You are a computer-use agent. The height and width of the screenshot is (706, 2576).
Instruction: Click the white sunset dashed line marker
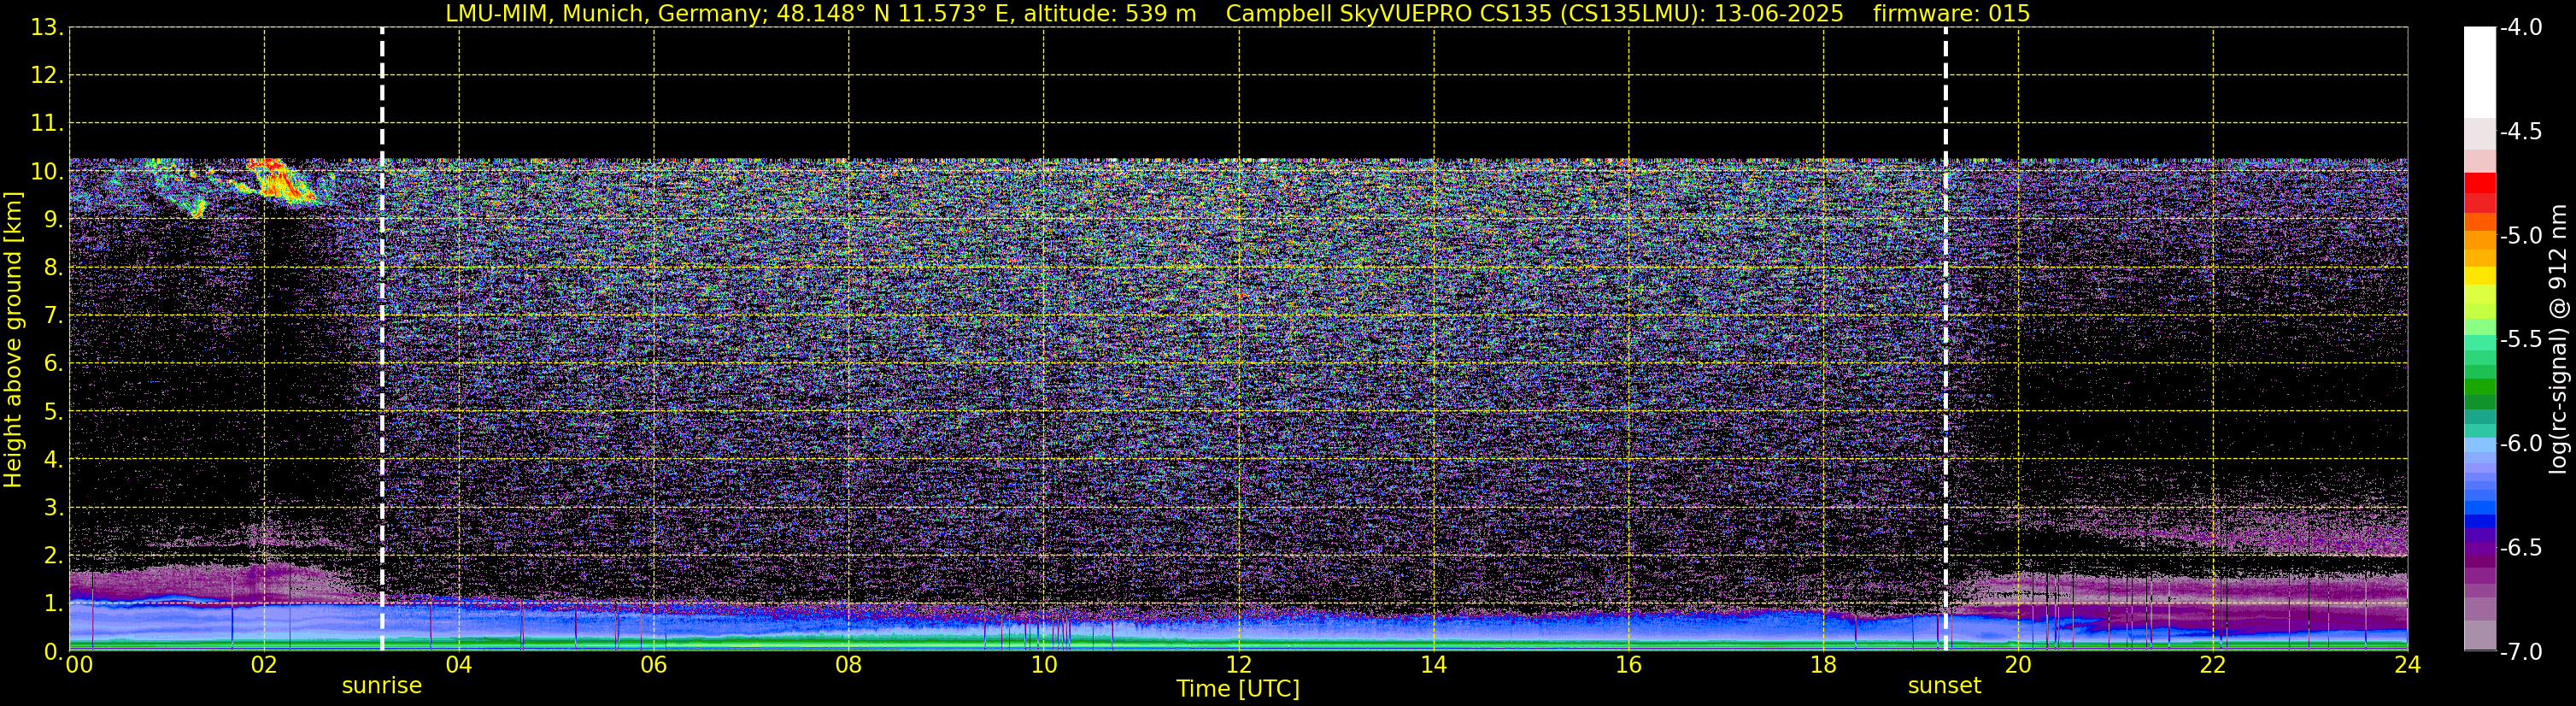(x=1945, y=339)
